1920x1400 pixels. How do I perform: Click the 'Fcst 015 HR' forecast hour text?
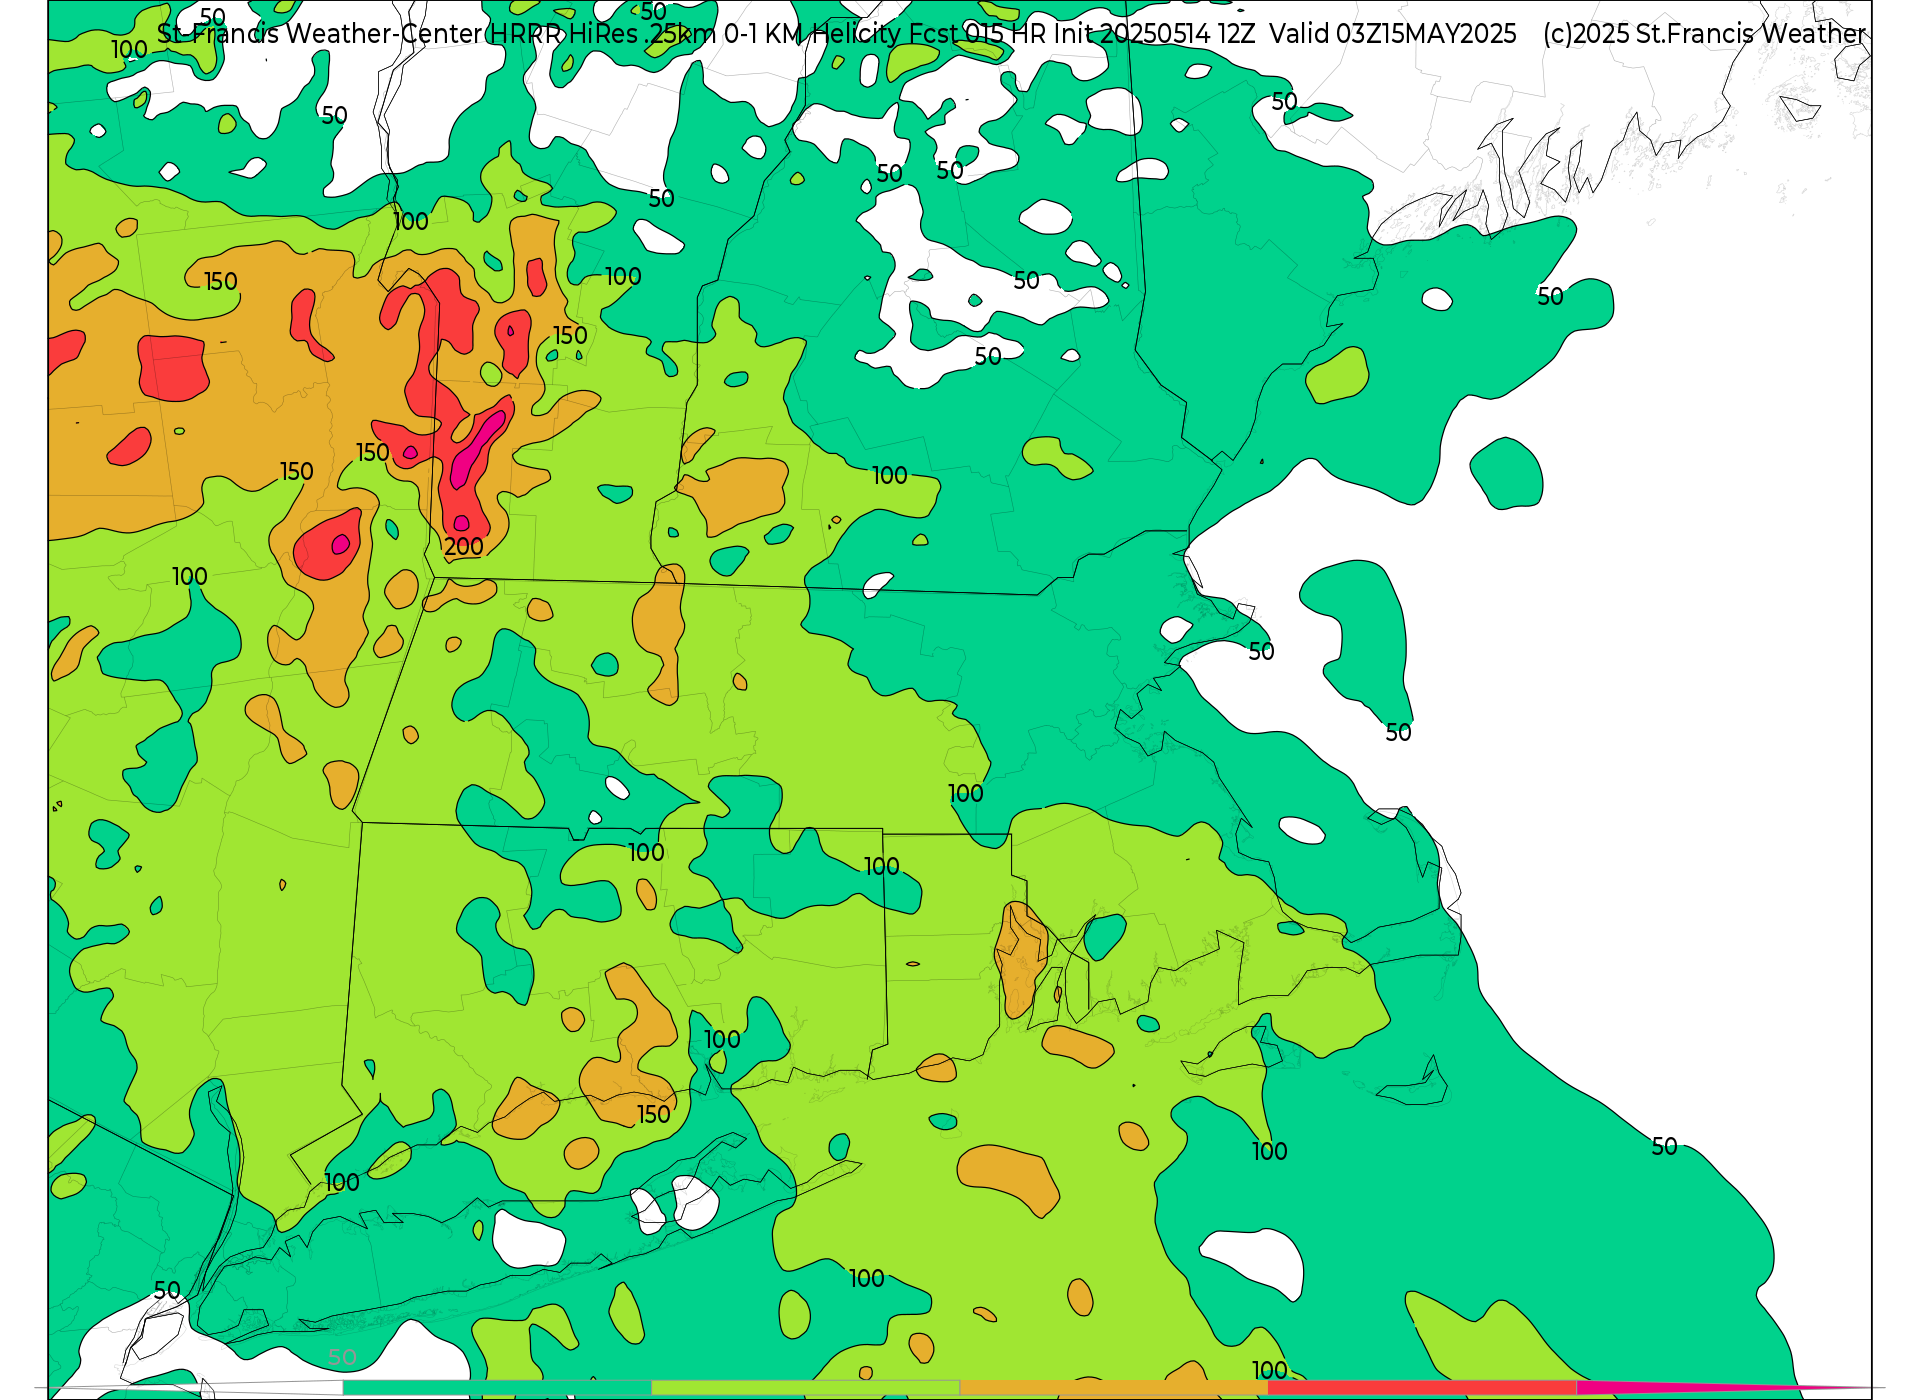coord(978,34)
